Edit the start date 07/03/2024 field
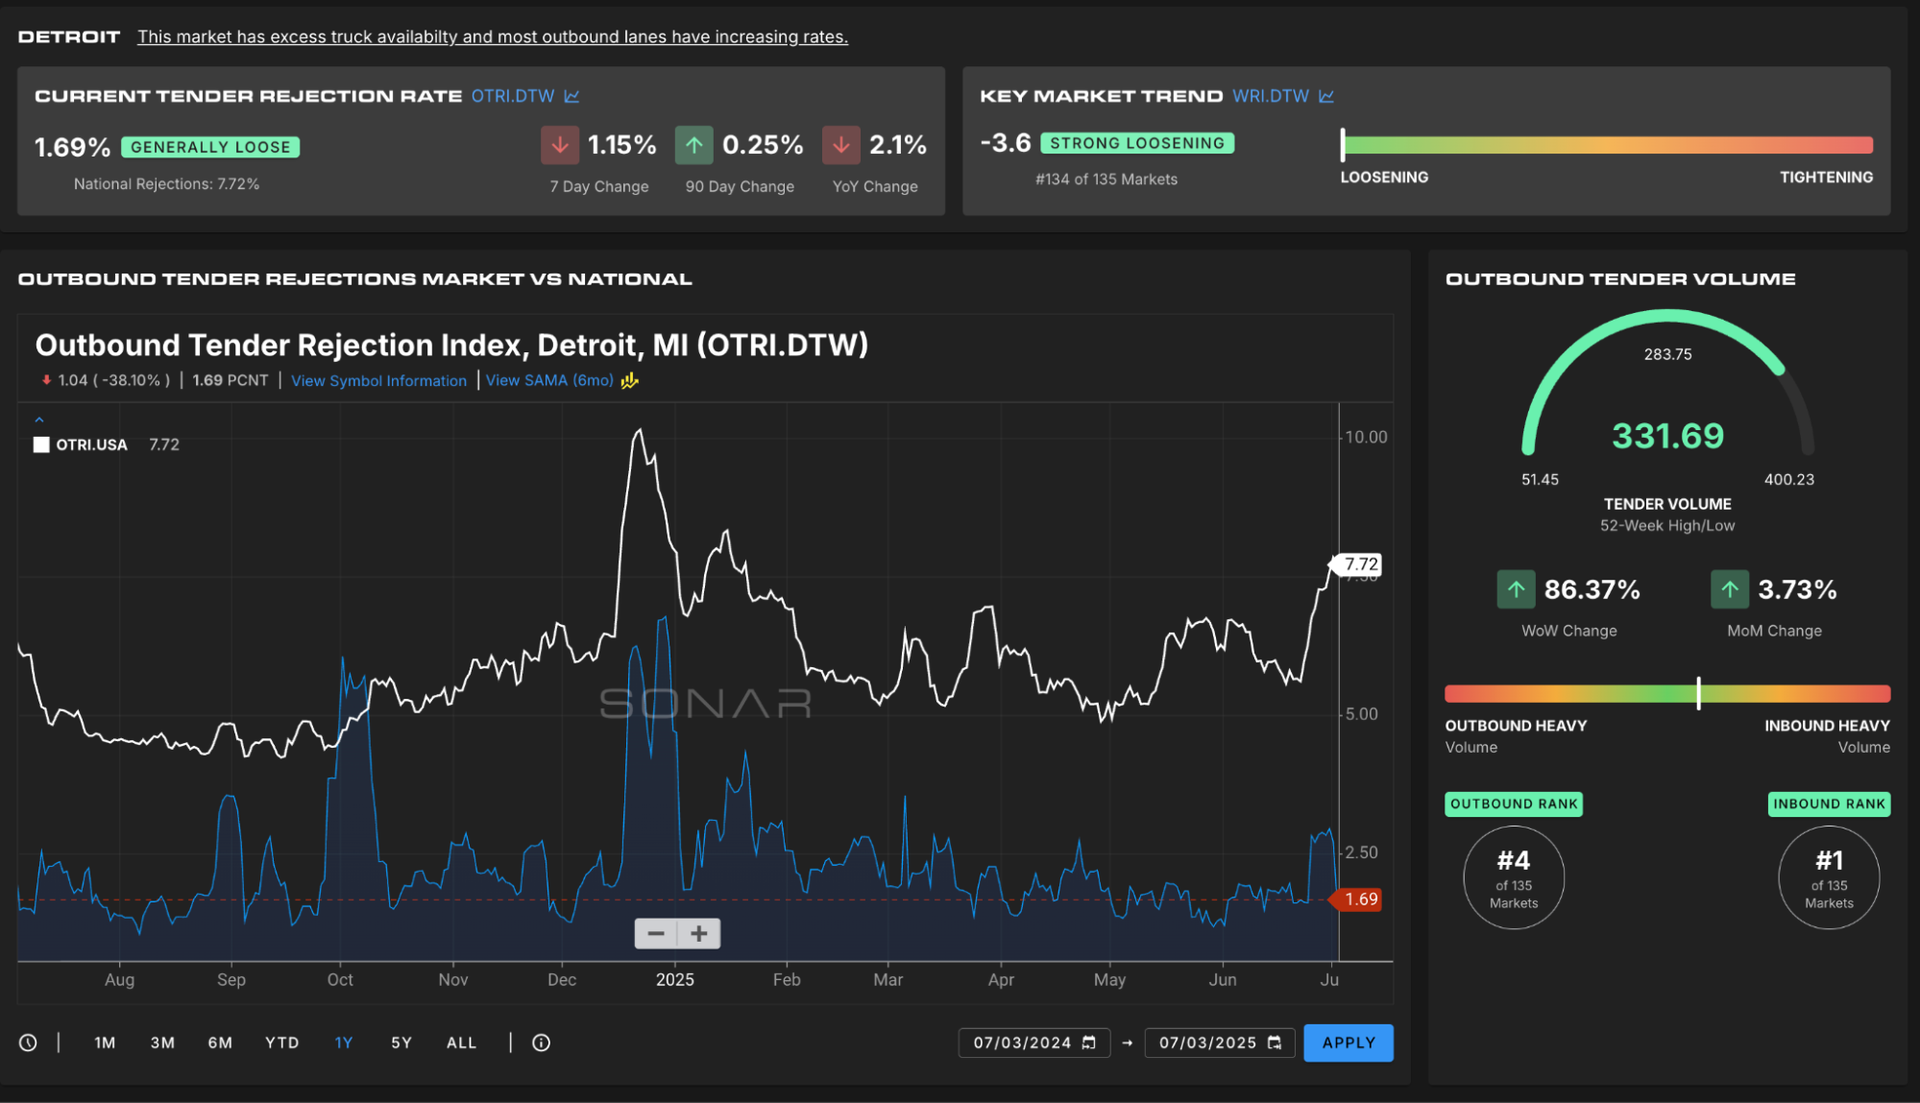Image resolution: width=1920 pixels, height=1103 pixels. [1034, 1043]
